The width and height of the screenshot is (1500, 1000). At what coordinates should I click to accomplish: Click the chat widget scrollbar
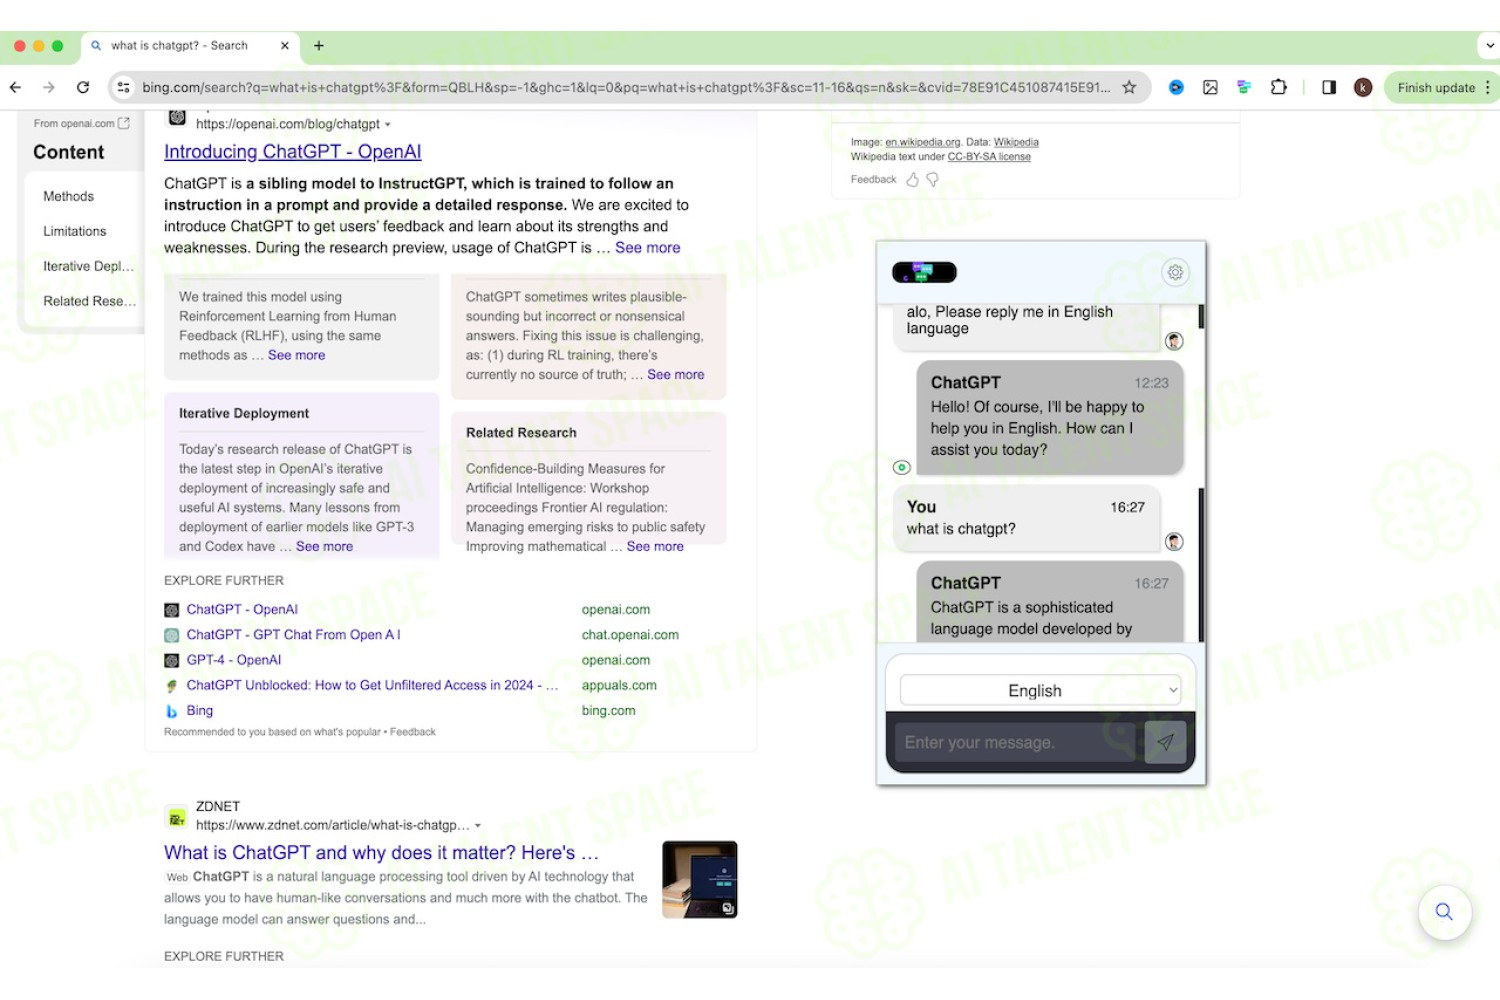1201,565
